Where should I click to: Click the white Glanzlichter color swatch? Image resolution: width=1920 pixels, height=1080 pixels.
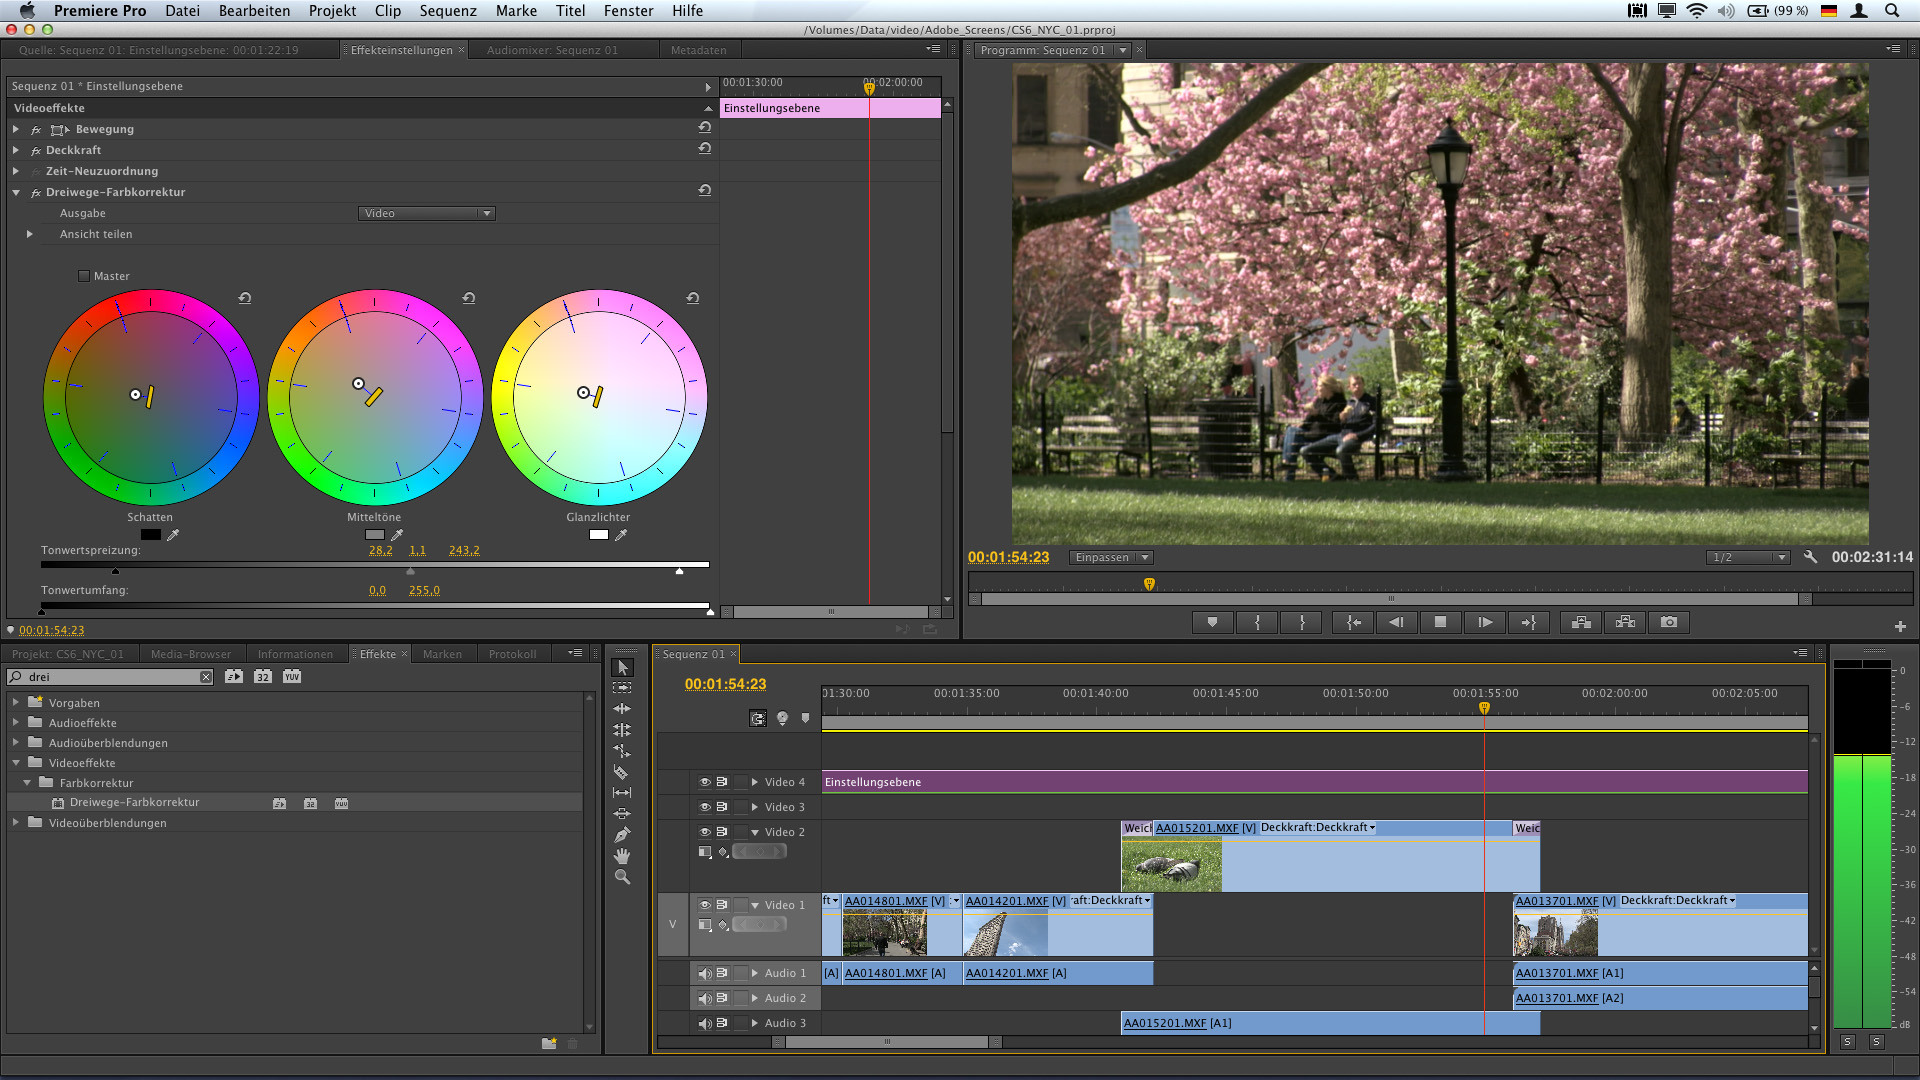point(598,534)
